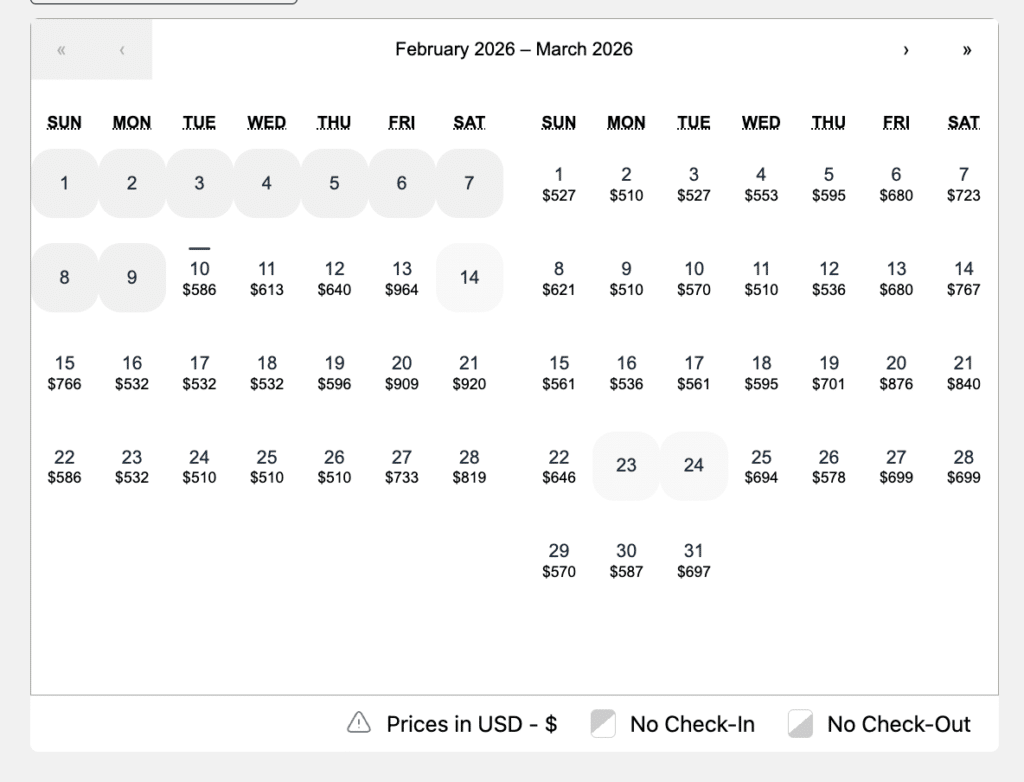Select March 20 priced at $876
This screenshot has width=1024, height=782.
point(896,372)
